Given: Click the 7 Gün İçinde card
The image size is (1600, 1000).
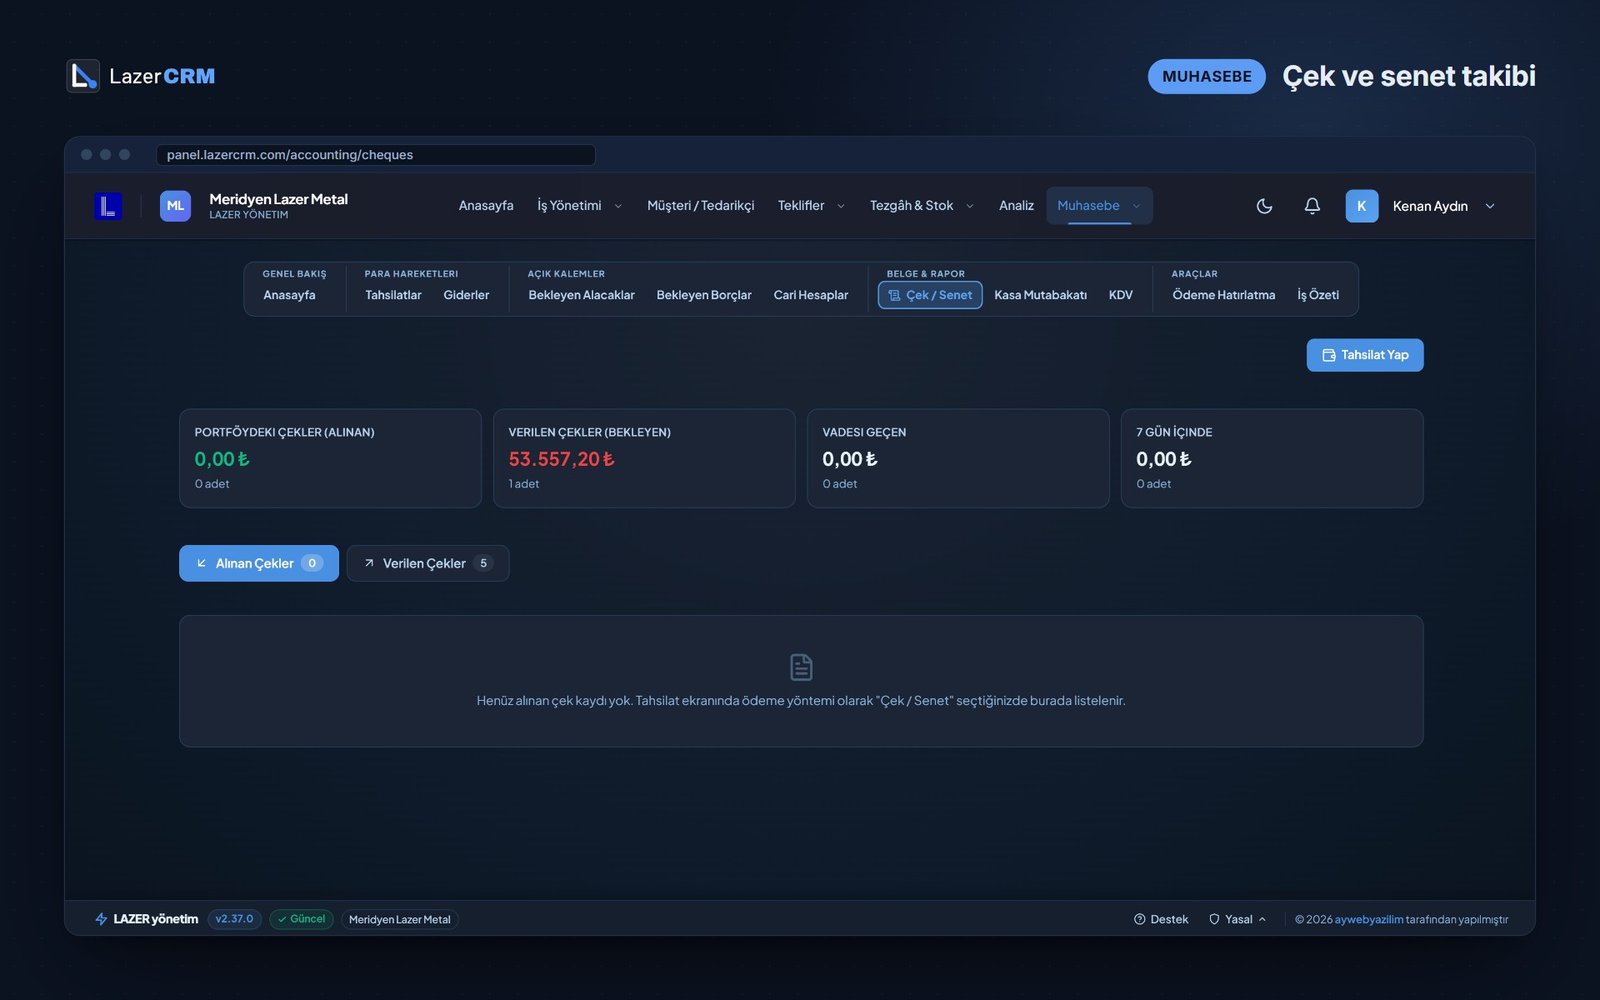Looking at the screenshot, I should 1272,458.
